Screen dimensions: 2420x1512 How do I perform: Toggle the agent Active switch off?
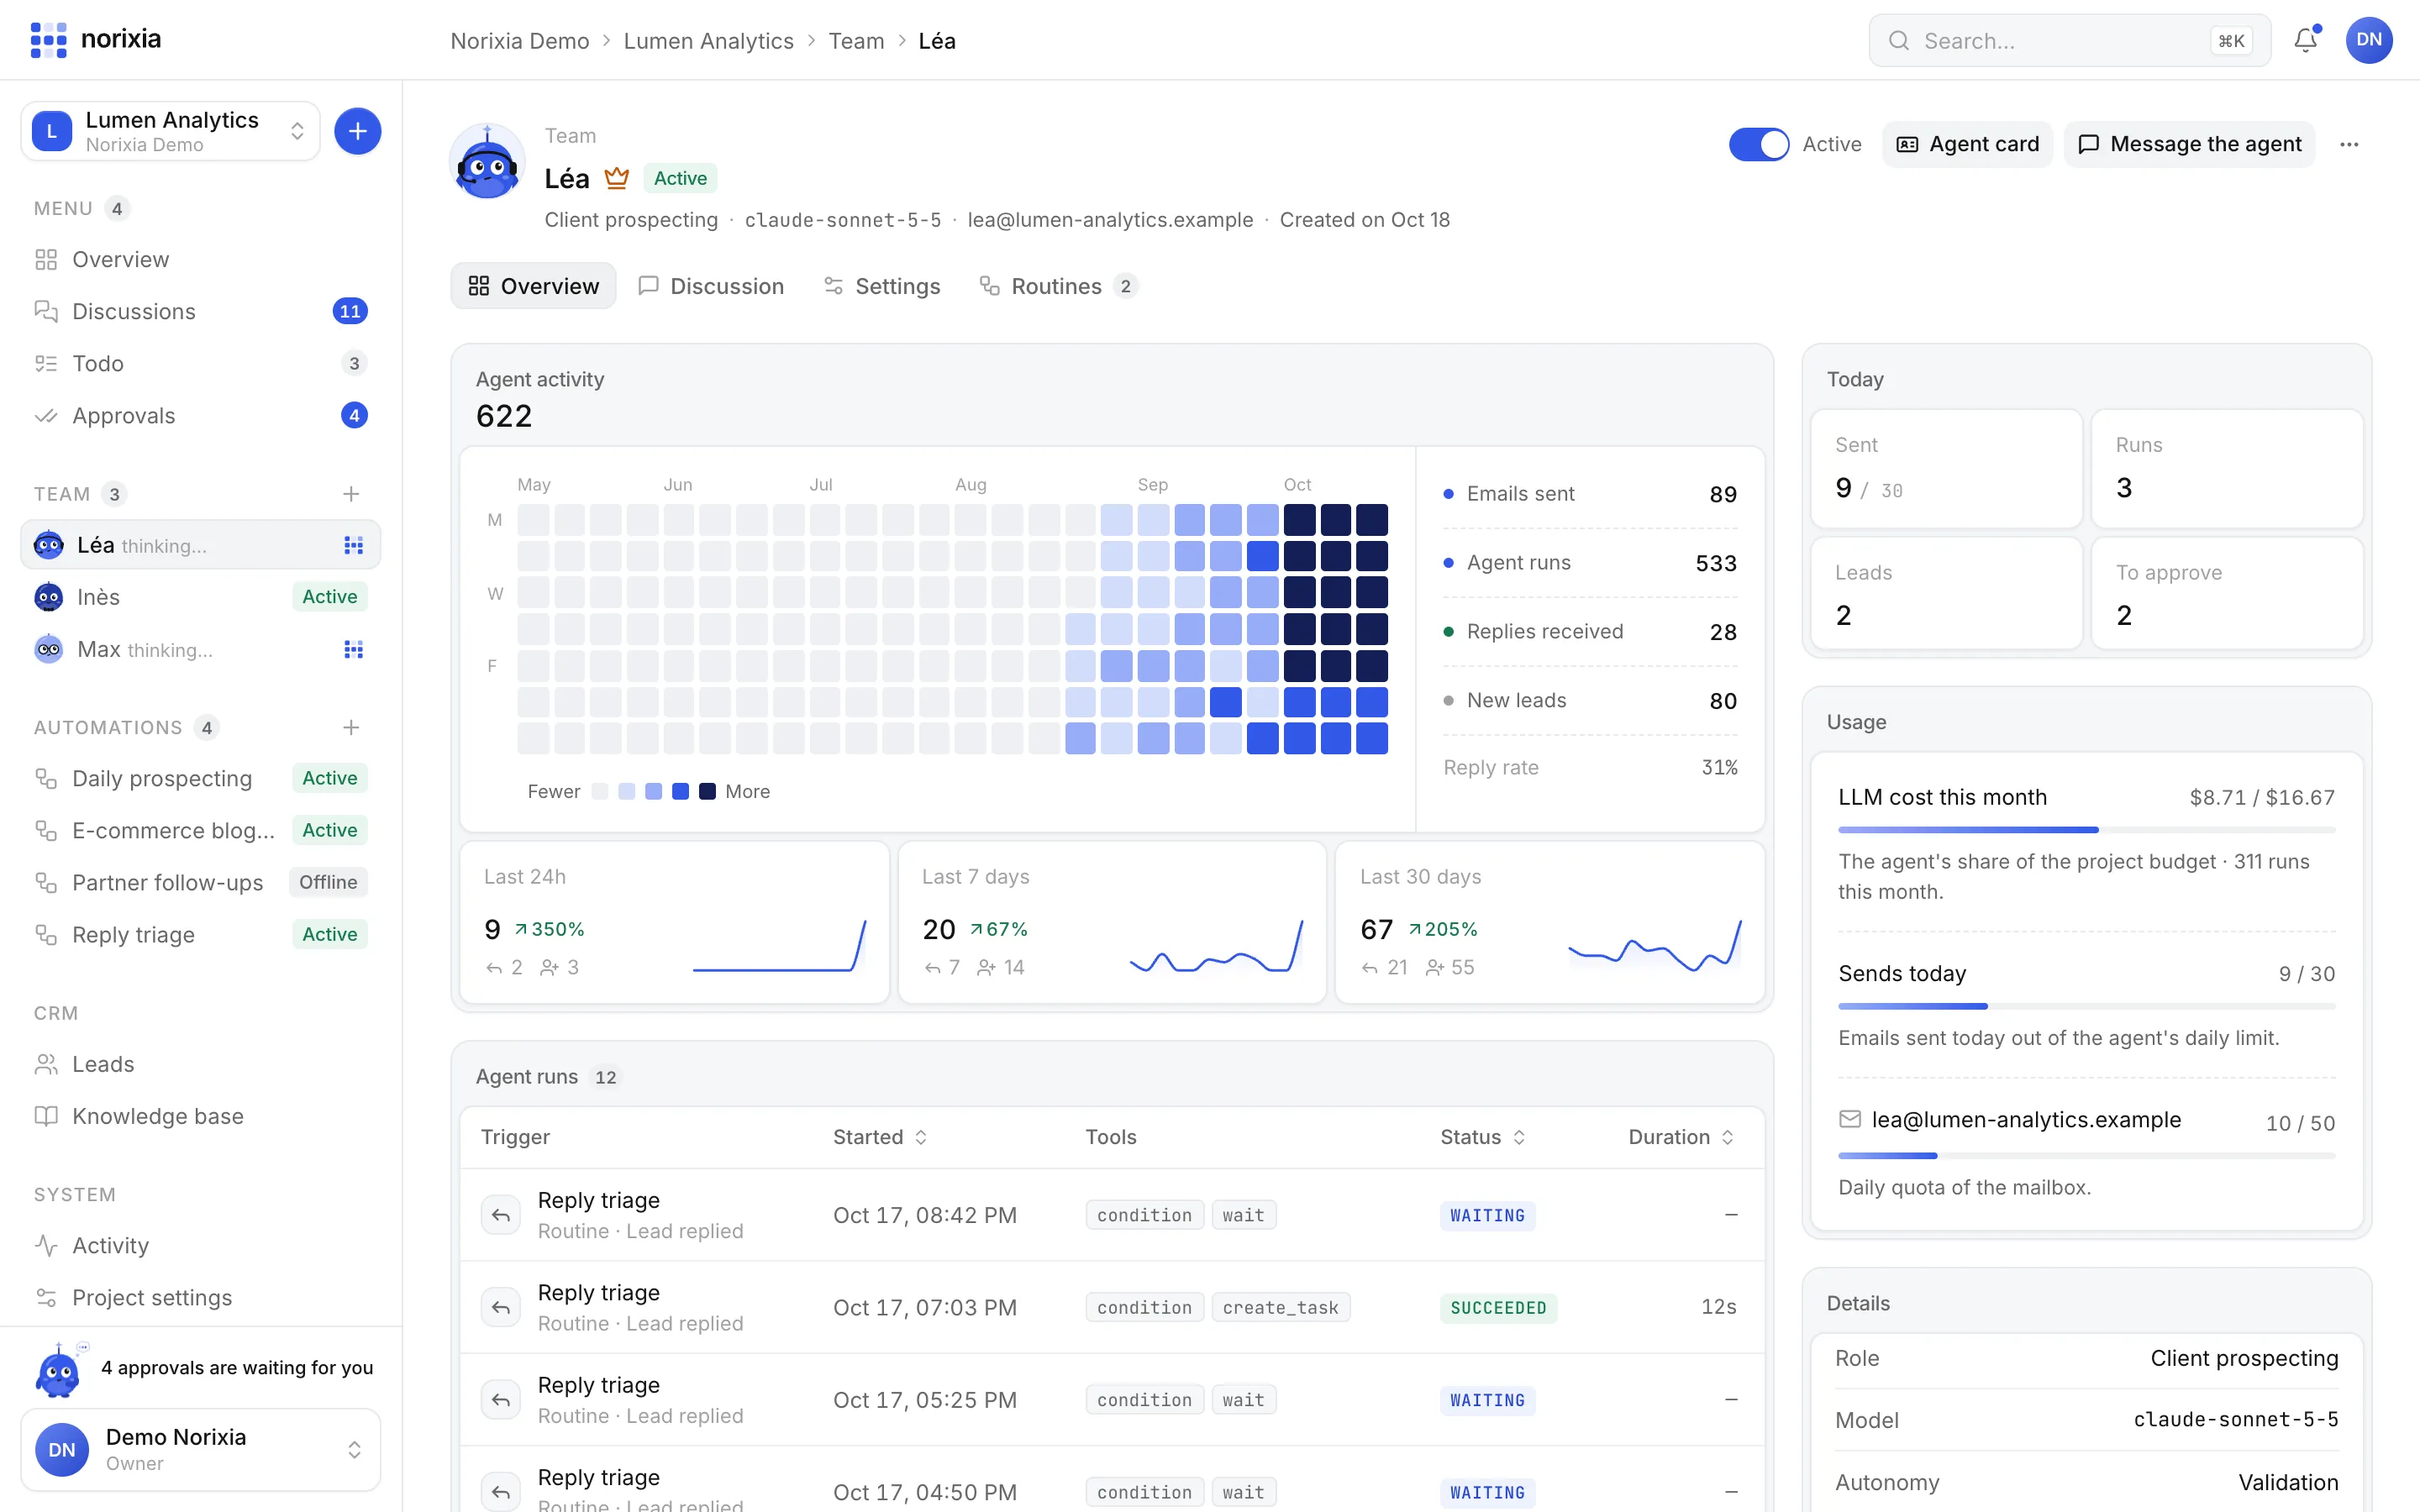(1758, 144)
